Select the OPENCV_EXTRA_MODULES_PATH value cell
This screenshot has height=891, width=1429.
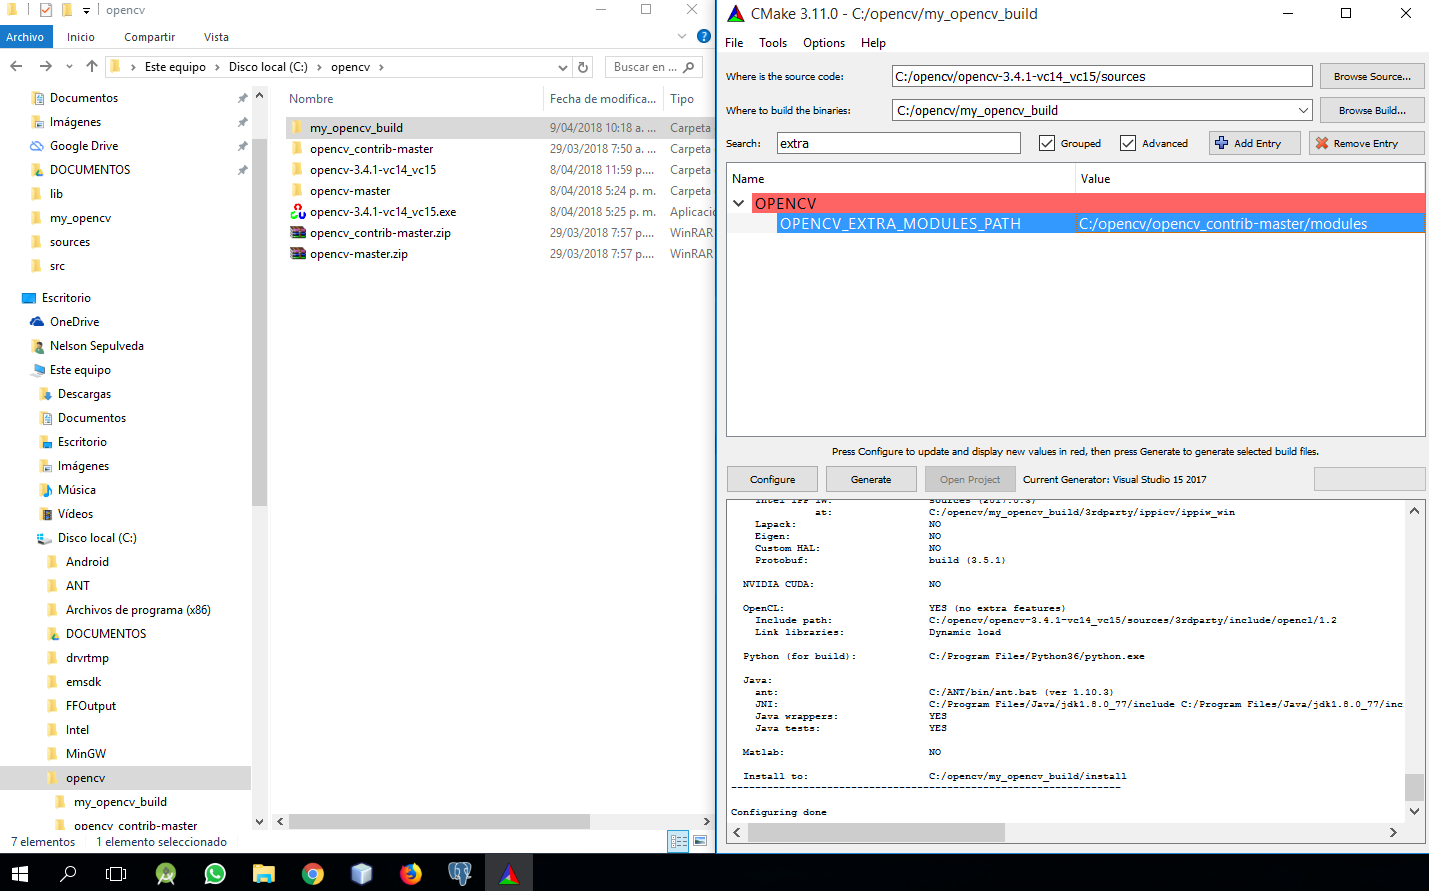pyautogui.click(x=1250, y=224)
